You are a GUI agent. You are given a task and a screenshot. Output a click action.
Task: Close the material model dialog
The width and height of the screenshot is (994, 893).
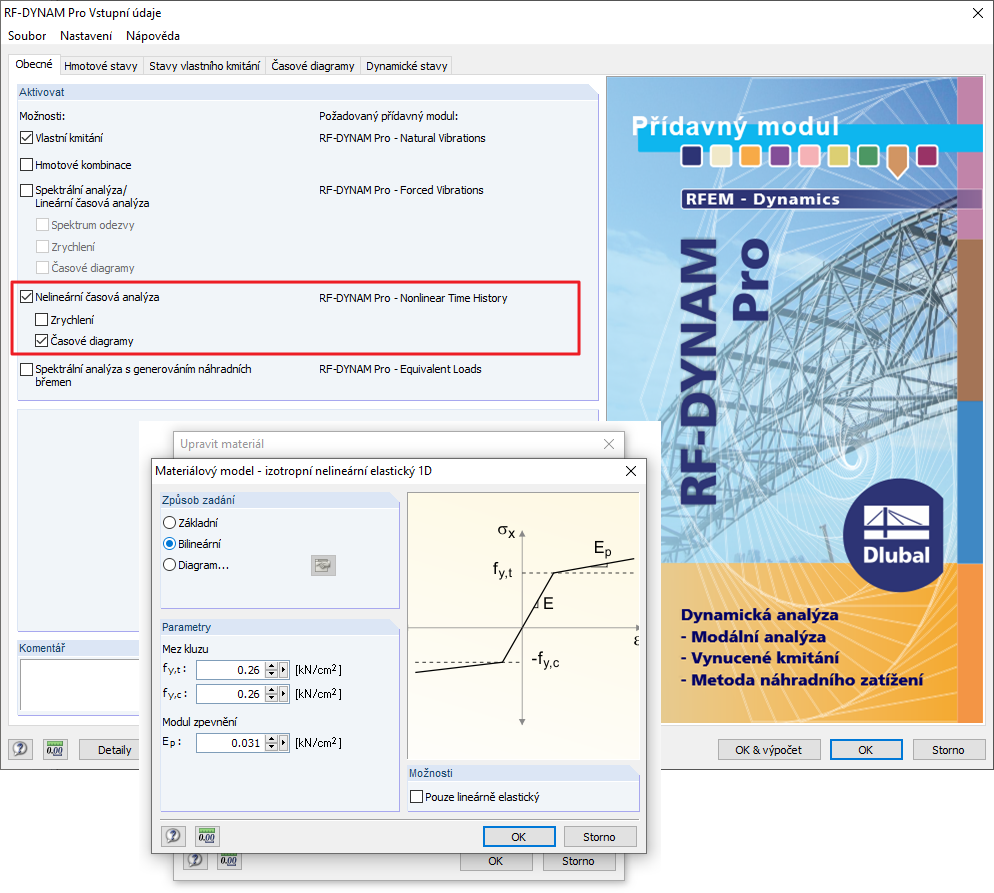631,471
